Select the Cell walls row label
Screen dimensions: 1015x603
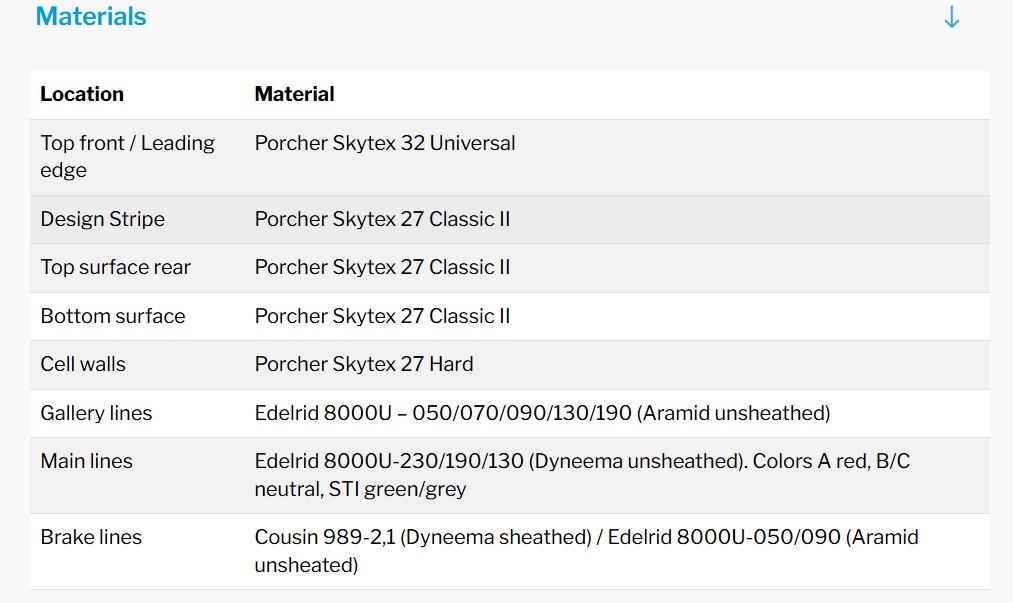pyautogui.click(x=83, y=364)
